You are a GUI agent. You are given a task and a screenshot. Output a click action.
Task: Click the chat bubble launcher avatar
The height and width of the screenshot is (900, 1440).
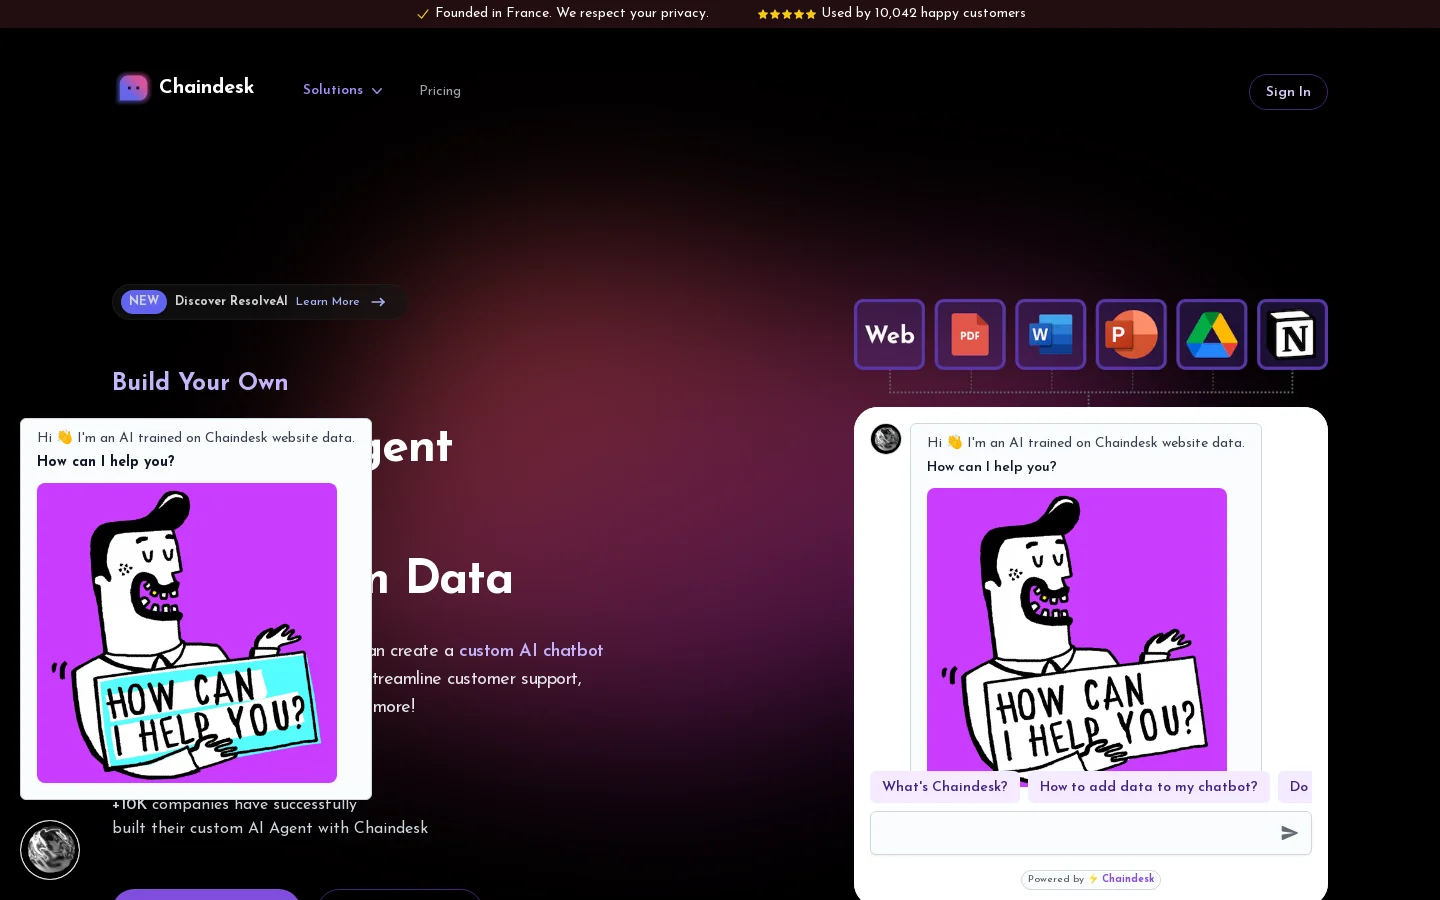(50, 850)
